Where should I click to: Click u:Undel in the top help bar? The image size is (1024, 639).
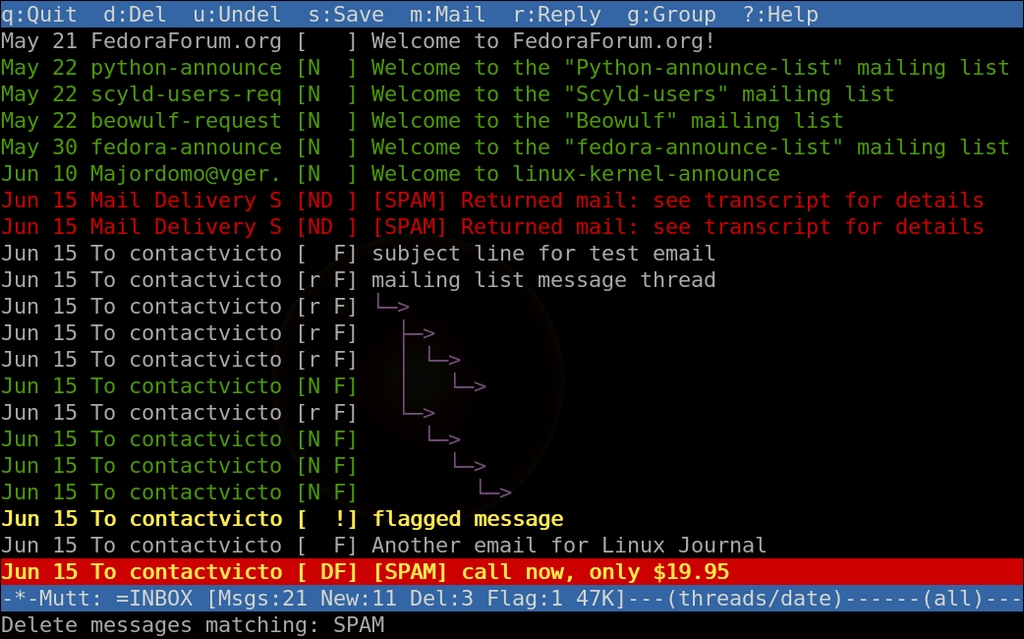[237, 14]
